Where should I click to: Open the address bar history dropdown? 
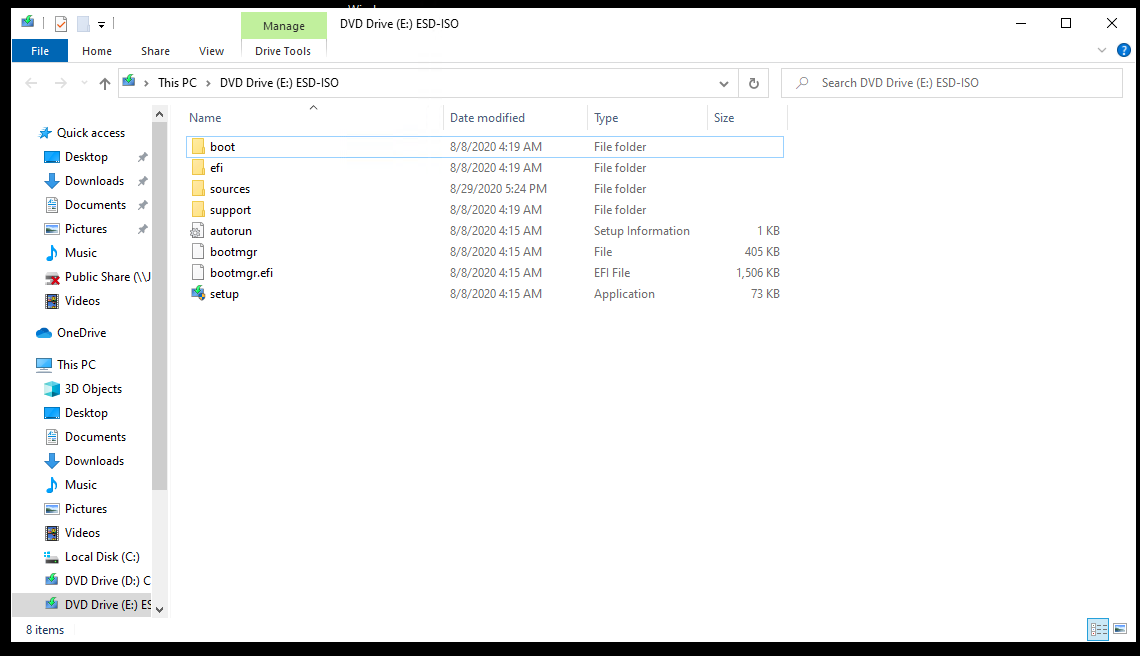[x=724, y=83]
